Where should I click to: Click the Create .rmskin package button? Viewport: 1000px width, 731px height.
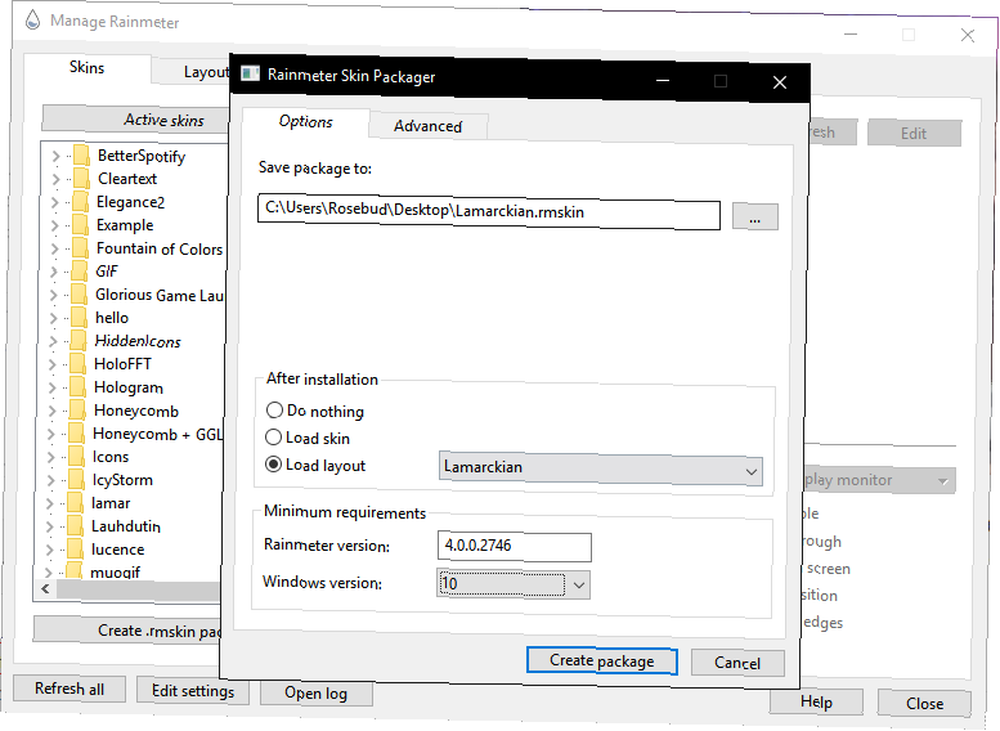(129, 630)
